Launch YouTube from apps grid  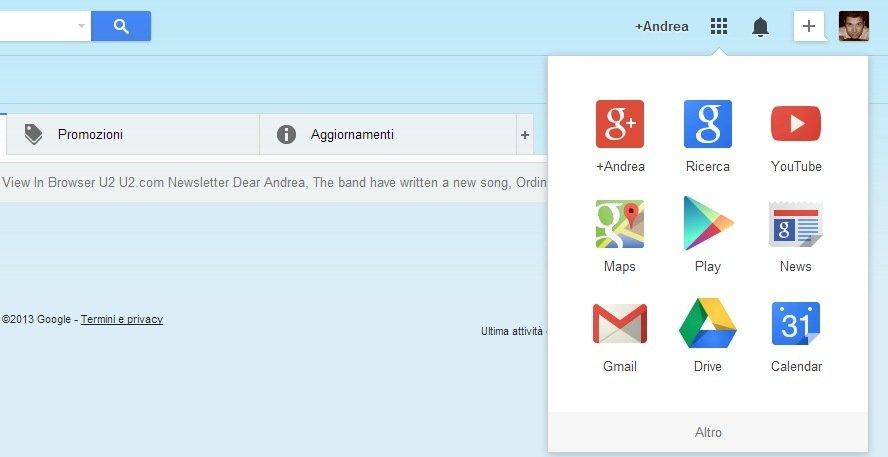(x=796, y=125)
